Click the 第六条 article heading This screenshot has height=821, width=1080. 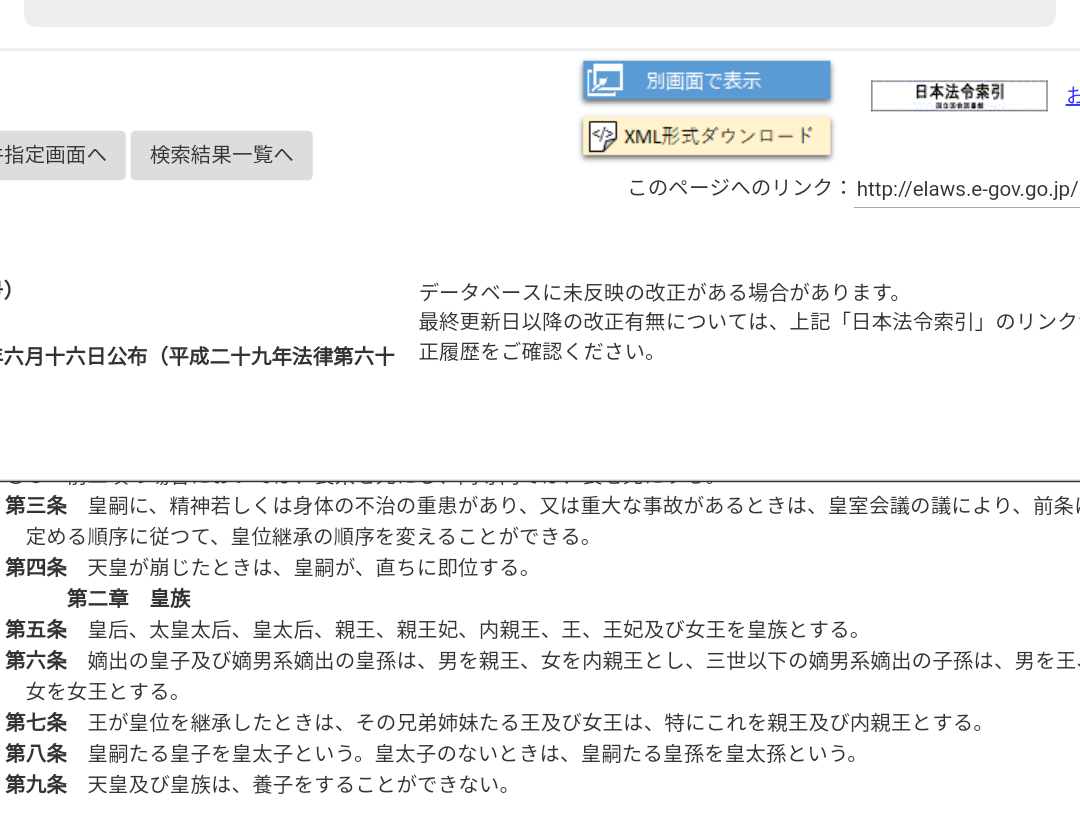coord(37,661)
